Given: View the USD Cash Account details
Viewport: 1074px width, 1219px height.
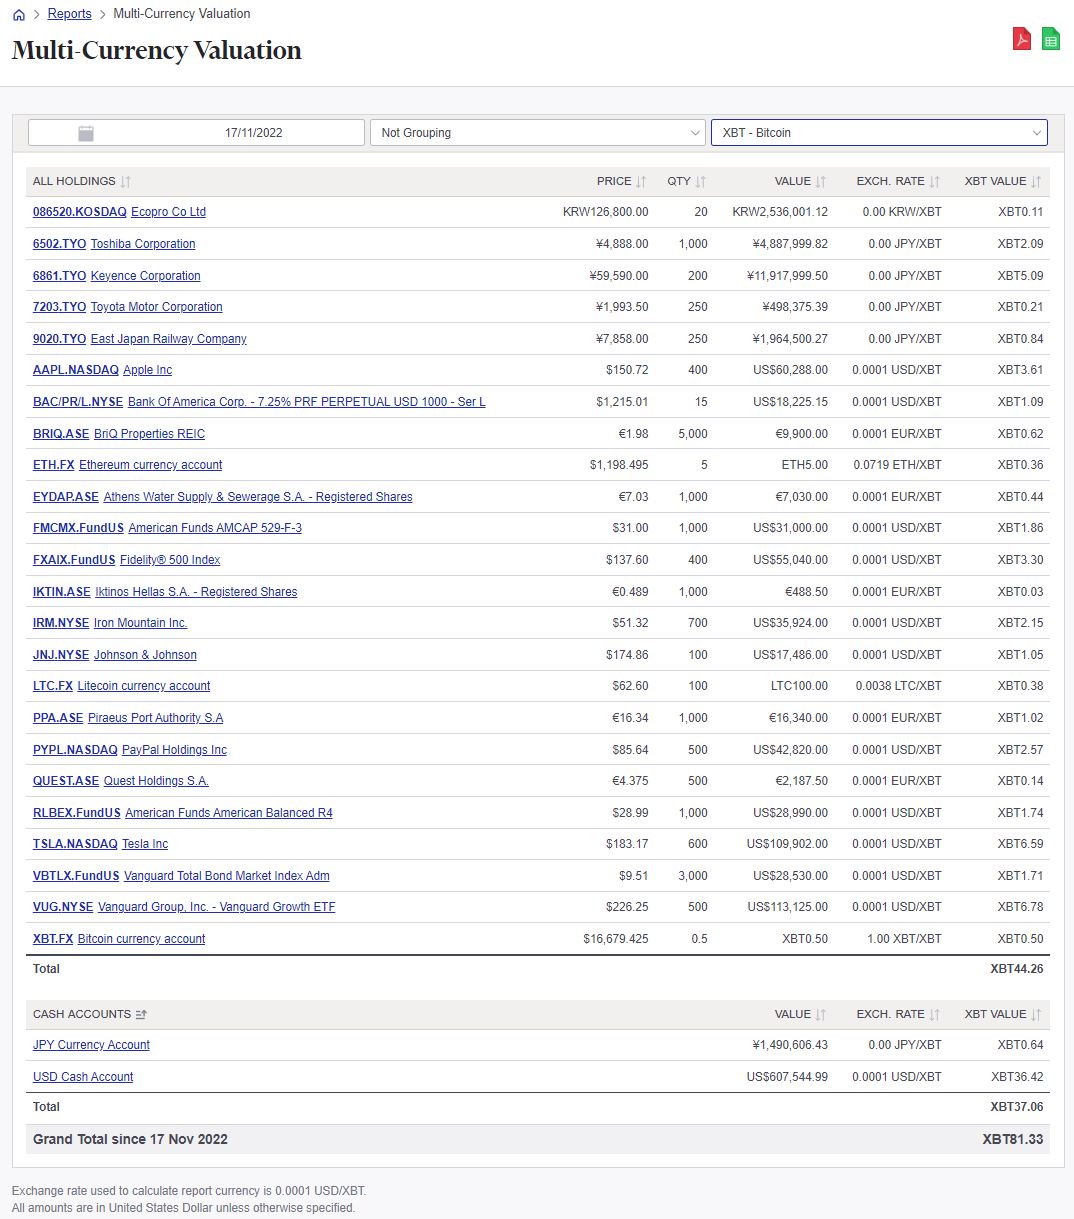Looking at the screenshot, I should (83, 1076).
